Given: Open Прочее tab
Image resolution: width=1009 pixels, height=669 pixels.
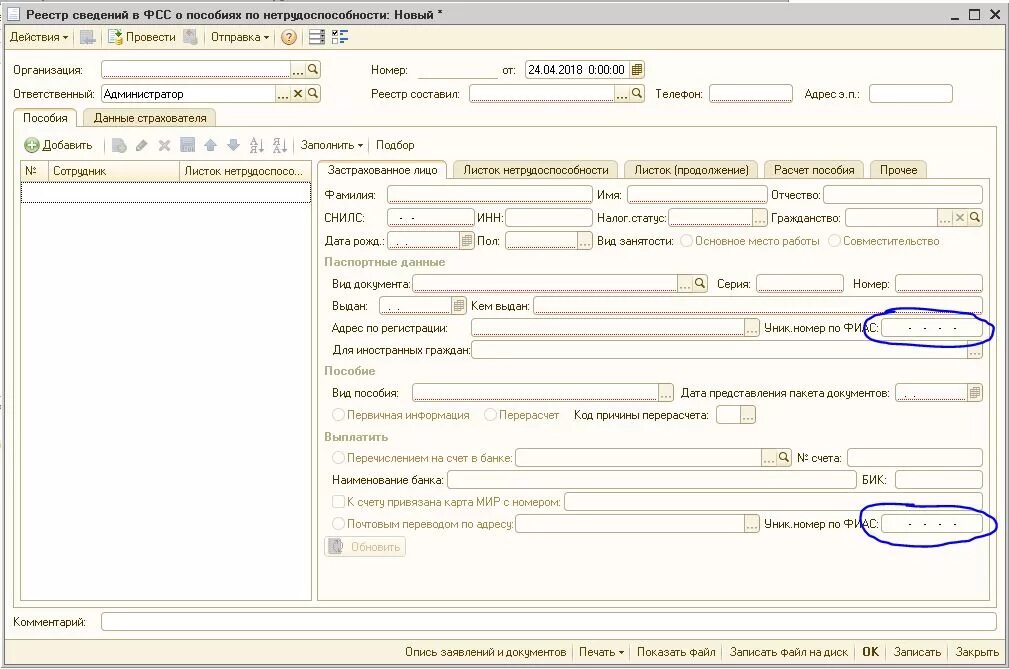Looking at the screenshot, I should 898,170.
